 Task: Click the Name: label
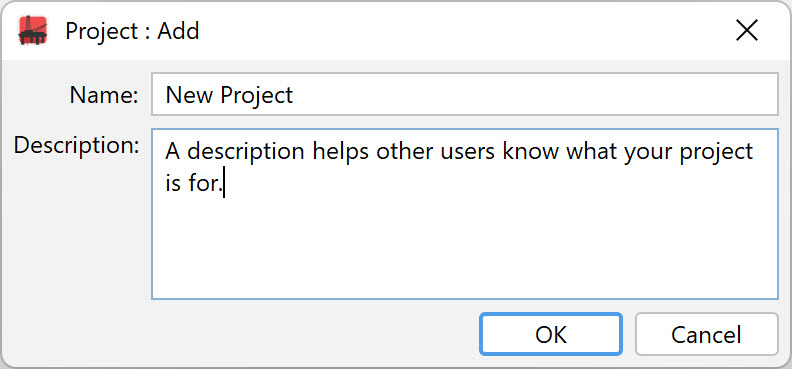[x=104, y=95]
